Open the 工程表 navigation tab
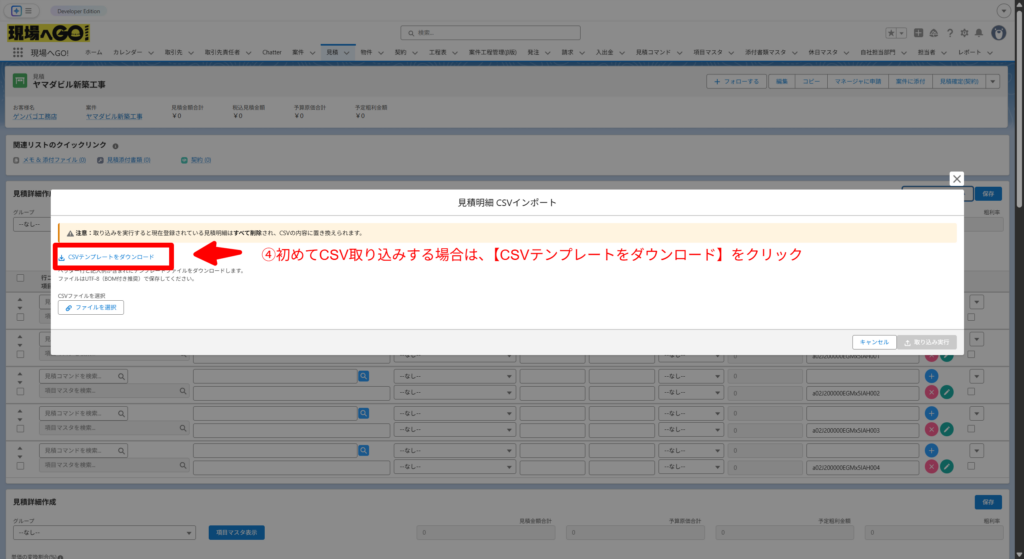 pyautogui.click(x=436, y=51)
